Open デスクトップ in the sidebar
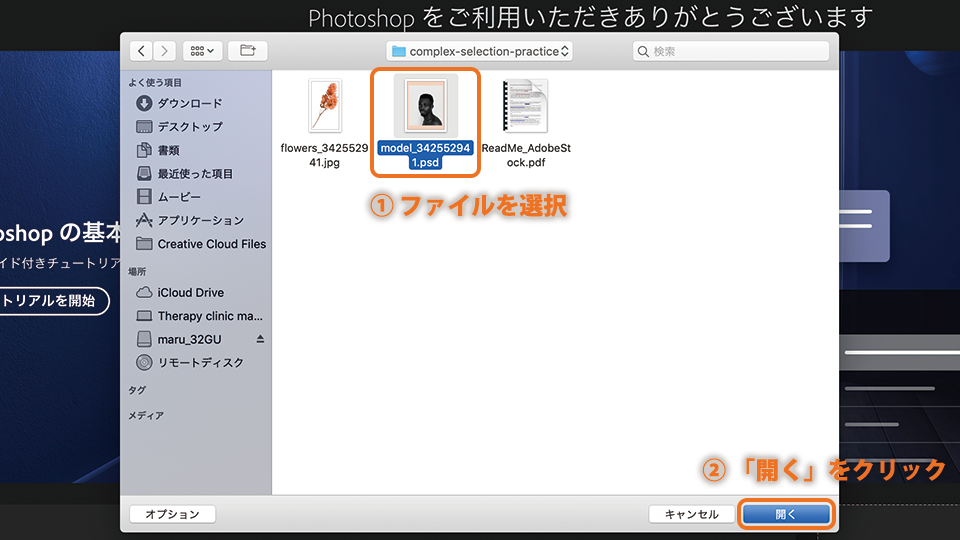This screenshot has height=540, width=960. point(190,127)
